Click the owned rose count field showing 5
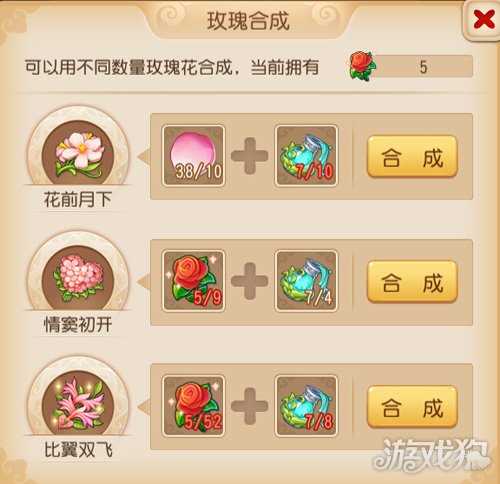The height and width of the screenshot is (484, 500). coord(422,66)
